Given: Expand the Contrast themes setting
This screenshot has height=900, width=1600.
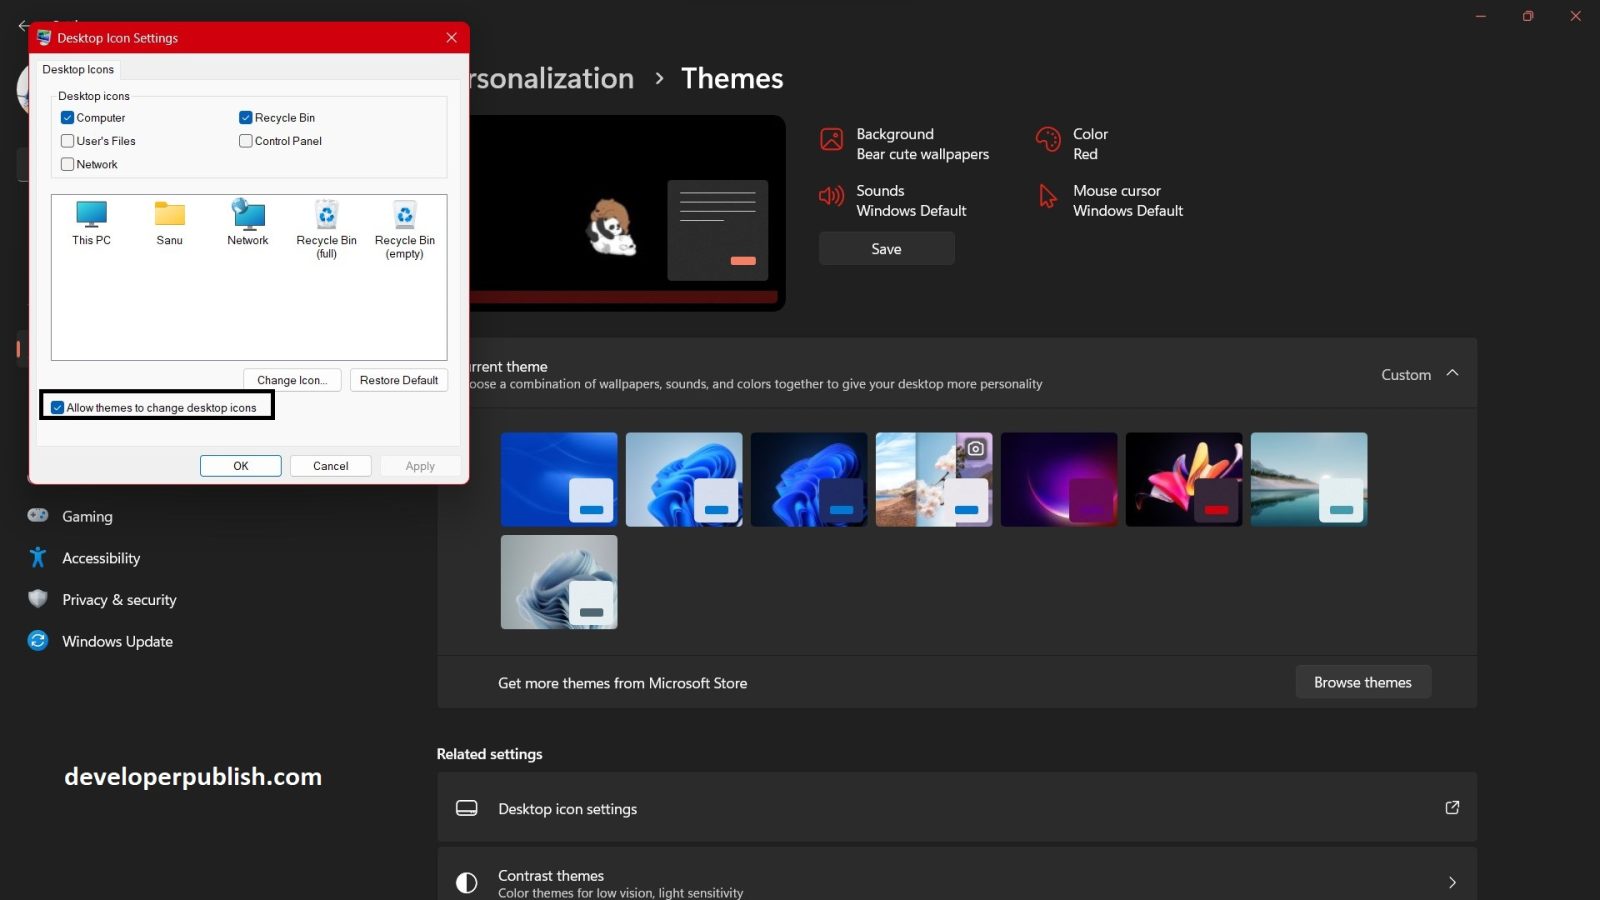Looking at the screenshot, I should [x=1452, y=882].
